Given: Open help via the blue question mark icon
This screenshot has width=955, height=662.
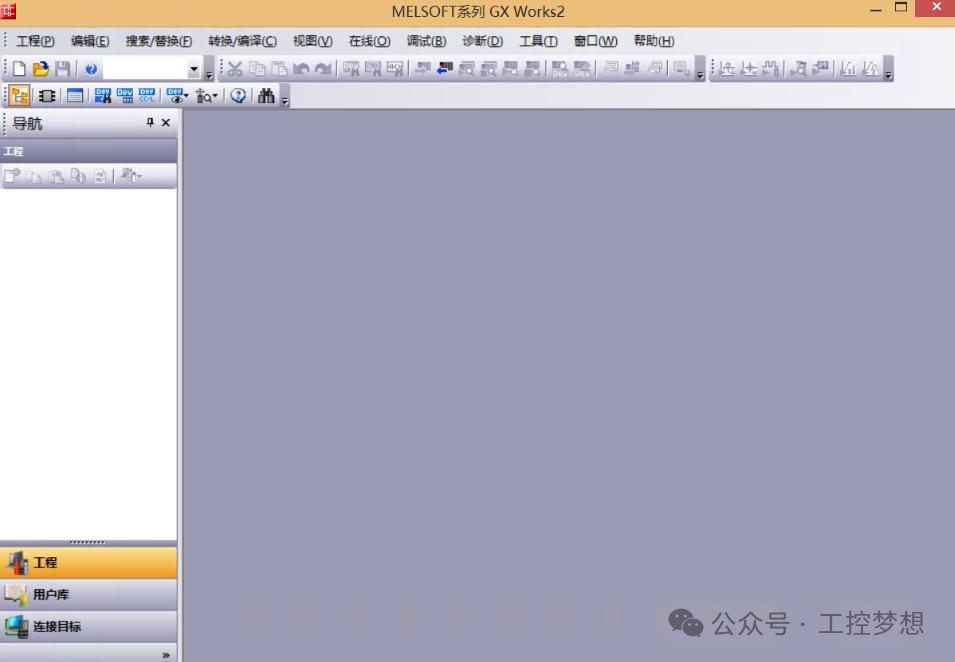Looking at the screenshot, I should (91, 69).
